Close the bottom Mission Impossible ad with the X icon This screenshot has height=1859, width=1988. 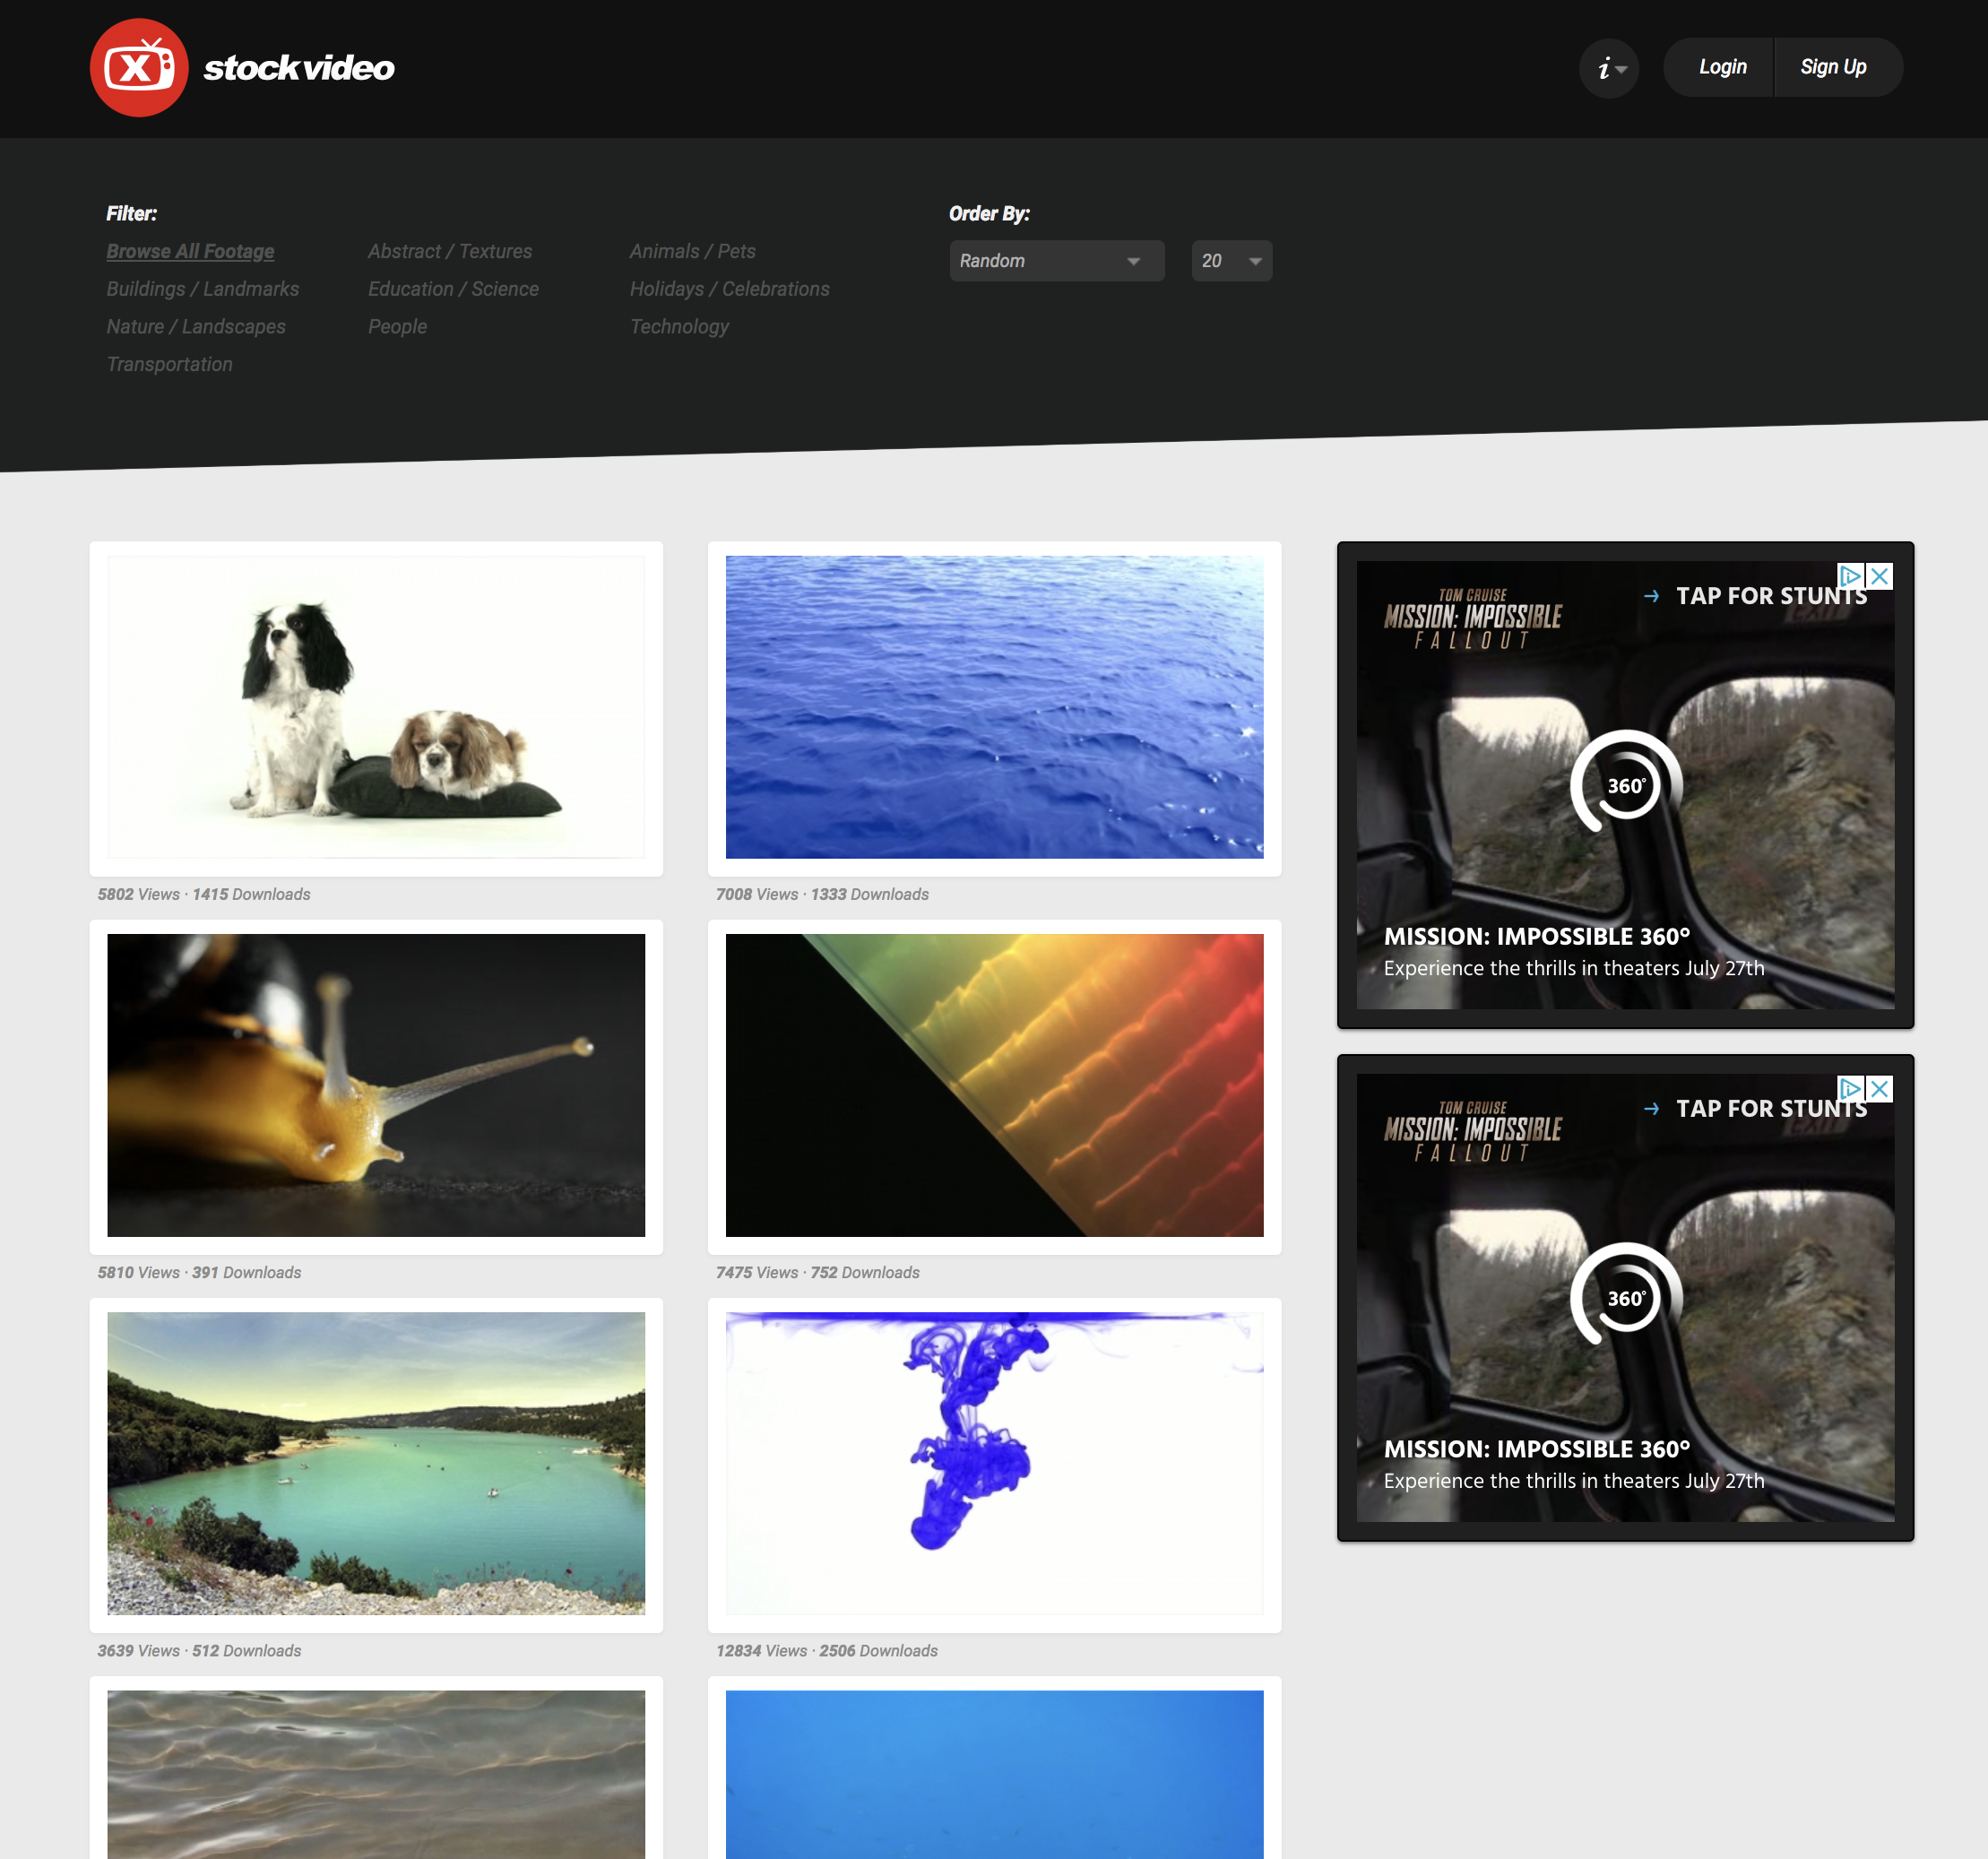[1880, 1089]
